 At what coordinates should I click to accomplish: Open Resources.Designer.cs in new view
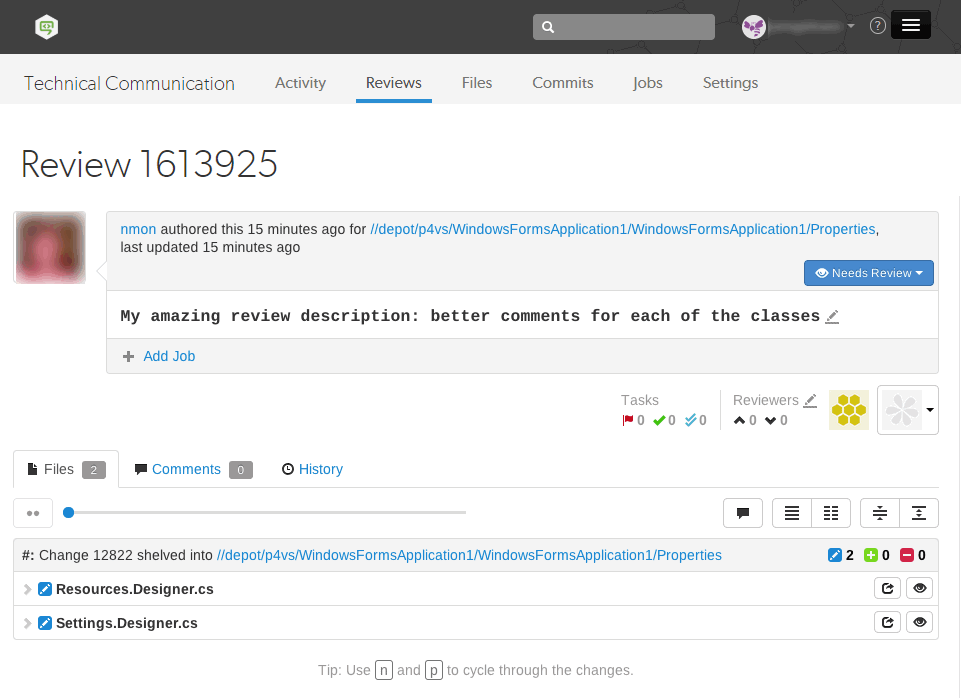coord(887,589)
